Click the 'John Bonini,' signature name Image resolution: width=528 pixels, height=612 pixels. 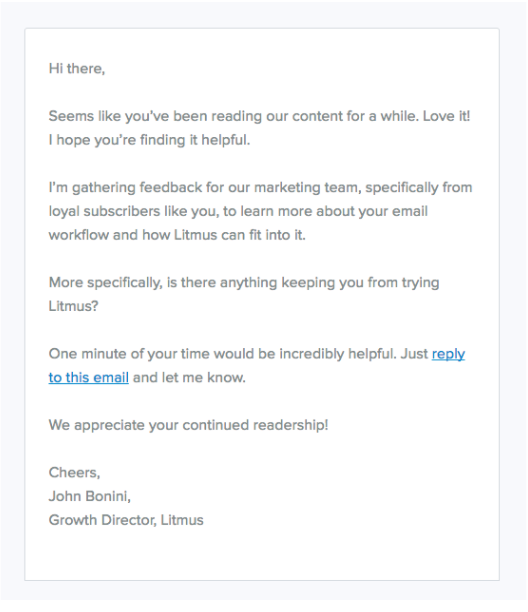click(89, 496)
